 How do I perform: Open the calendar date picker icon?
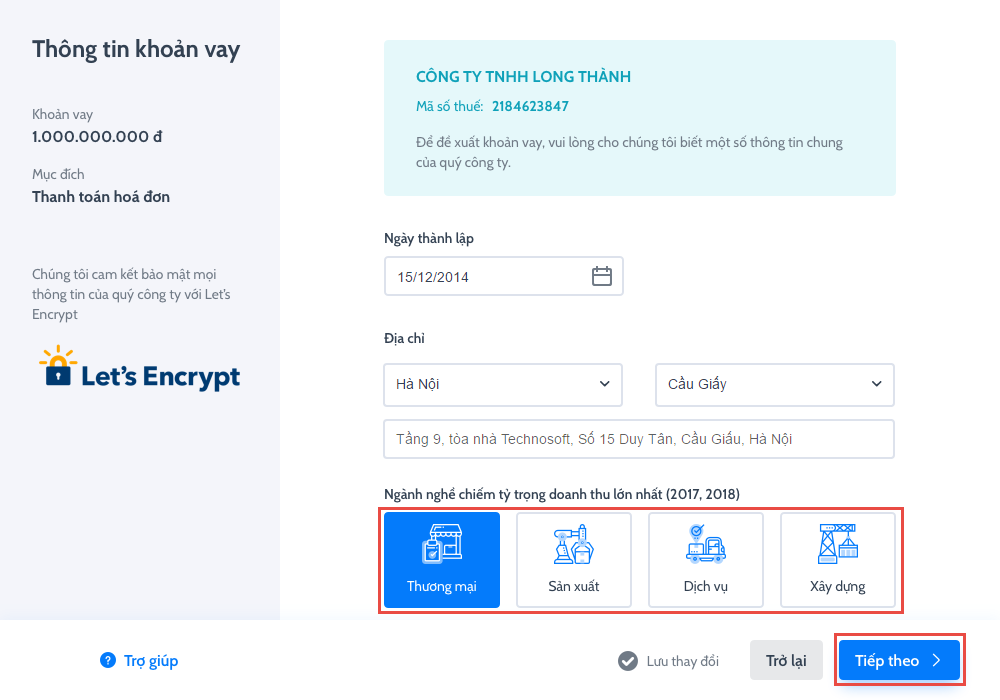pyautogui.click(x=601, y=276)
